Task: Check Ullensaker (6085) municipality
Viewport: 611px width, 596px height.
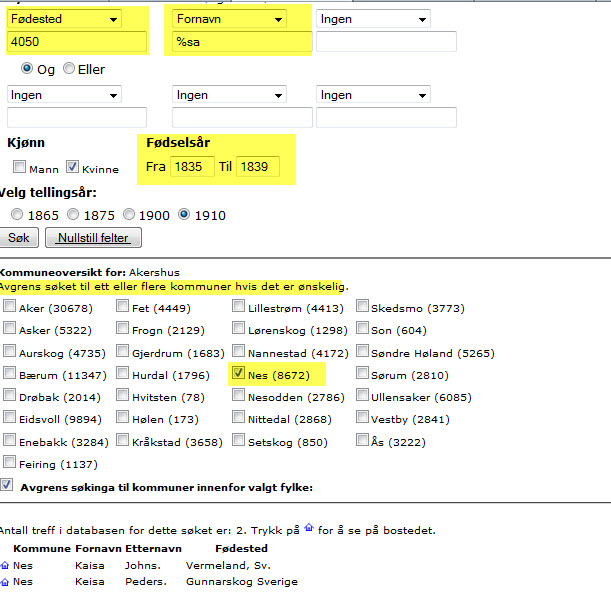Action: [x=362, y=395]
